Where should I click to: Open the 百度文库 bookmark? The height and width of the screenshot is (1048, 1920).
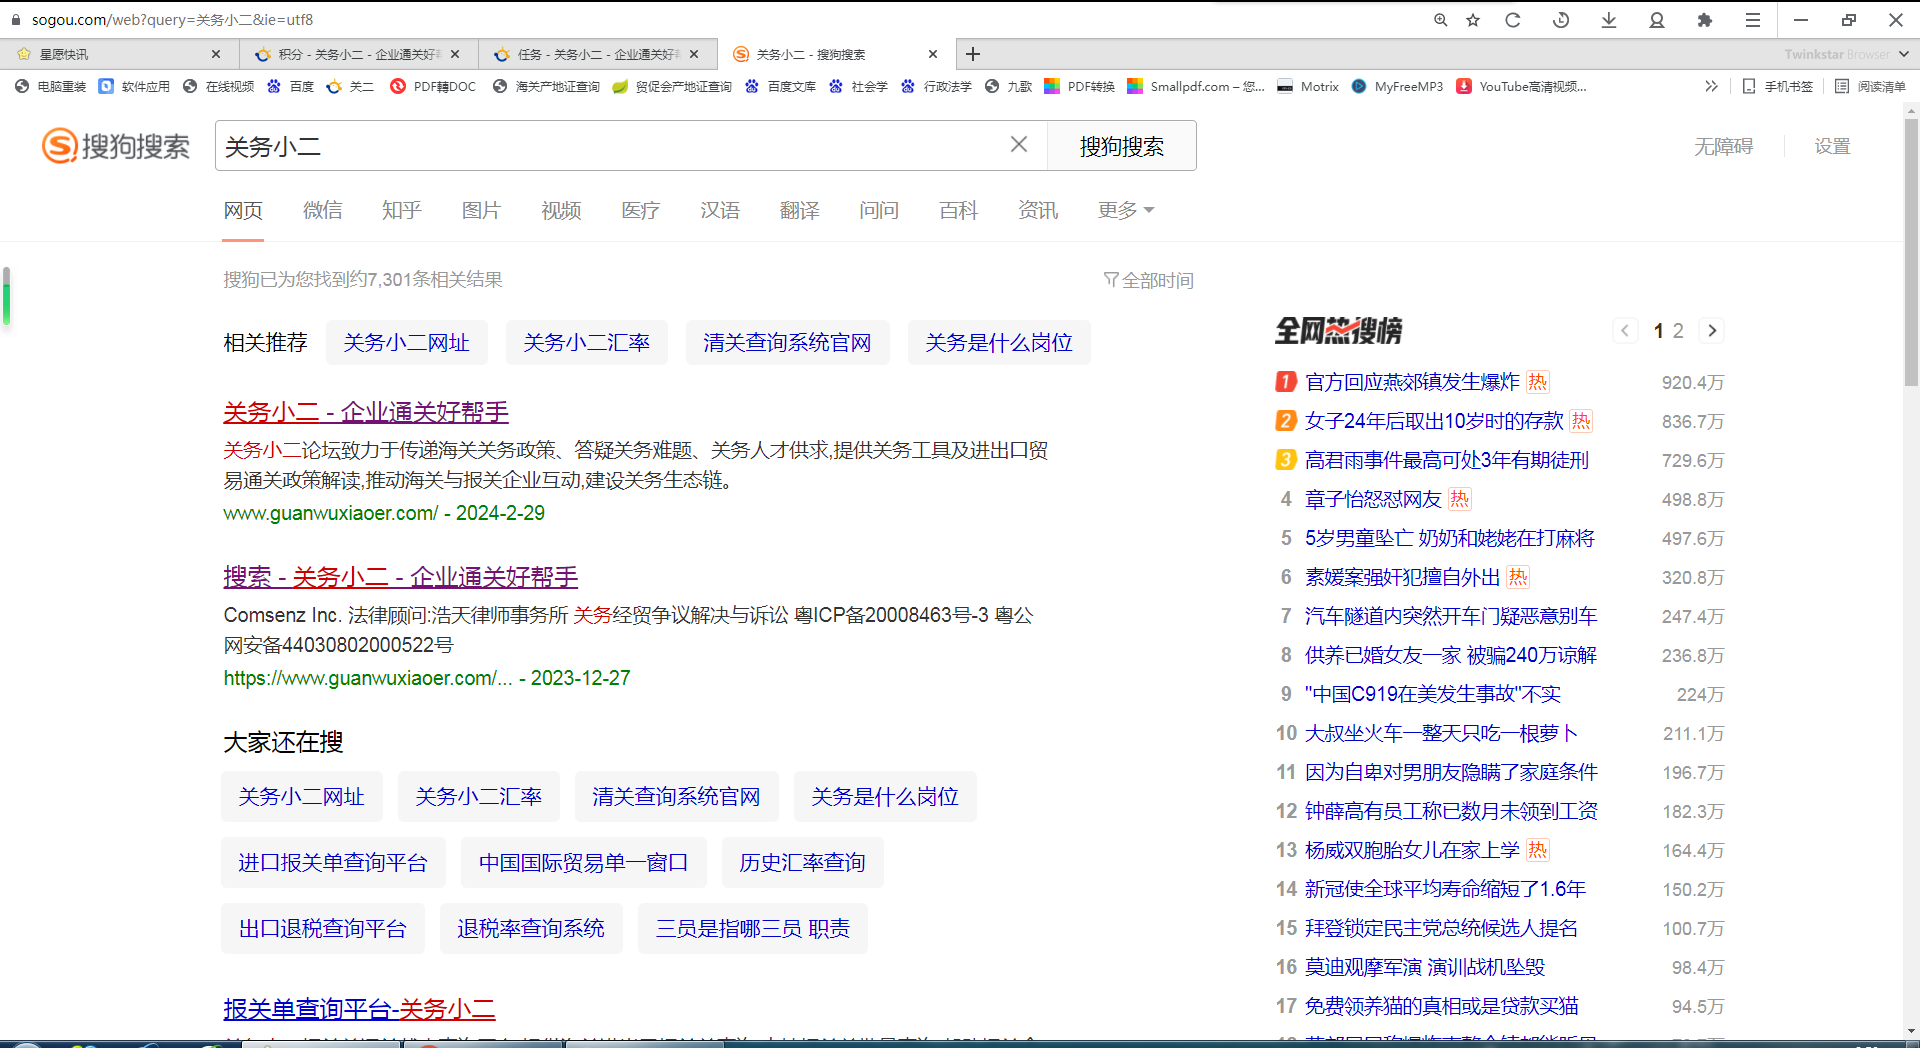coord(780,87)
